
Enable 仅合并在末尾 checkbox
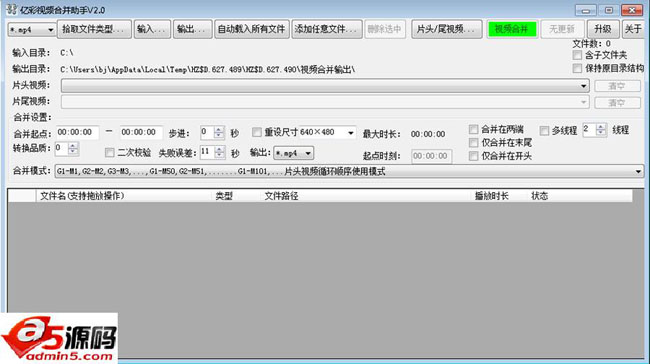click(x=473, y=143)
